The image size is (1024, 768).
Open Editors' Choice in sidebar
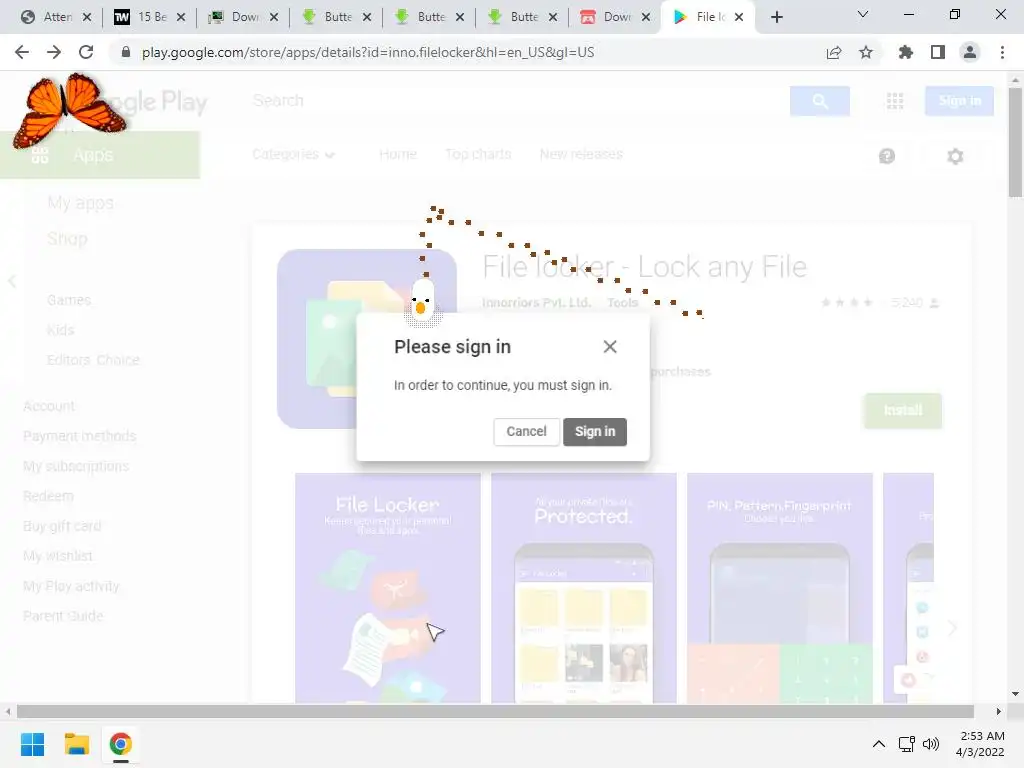[93, 360]
